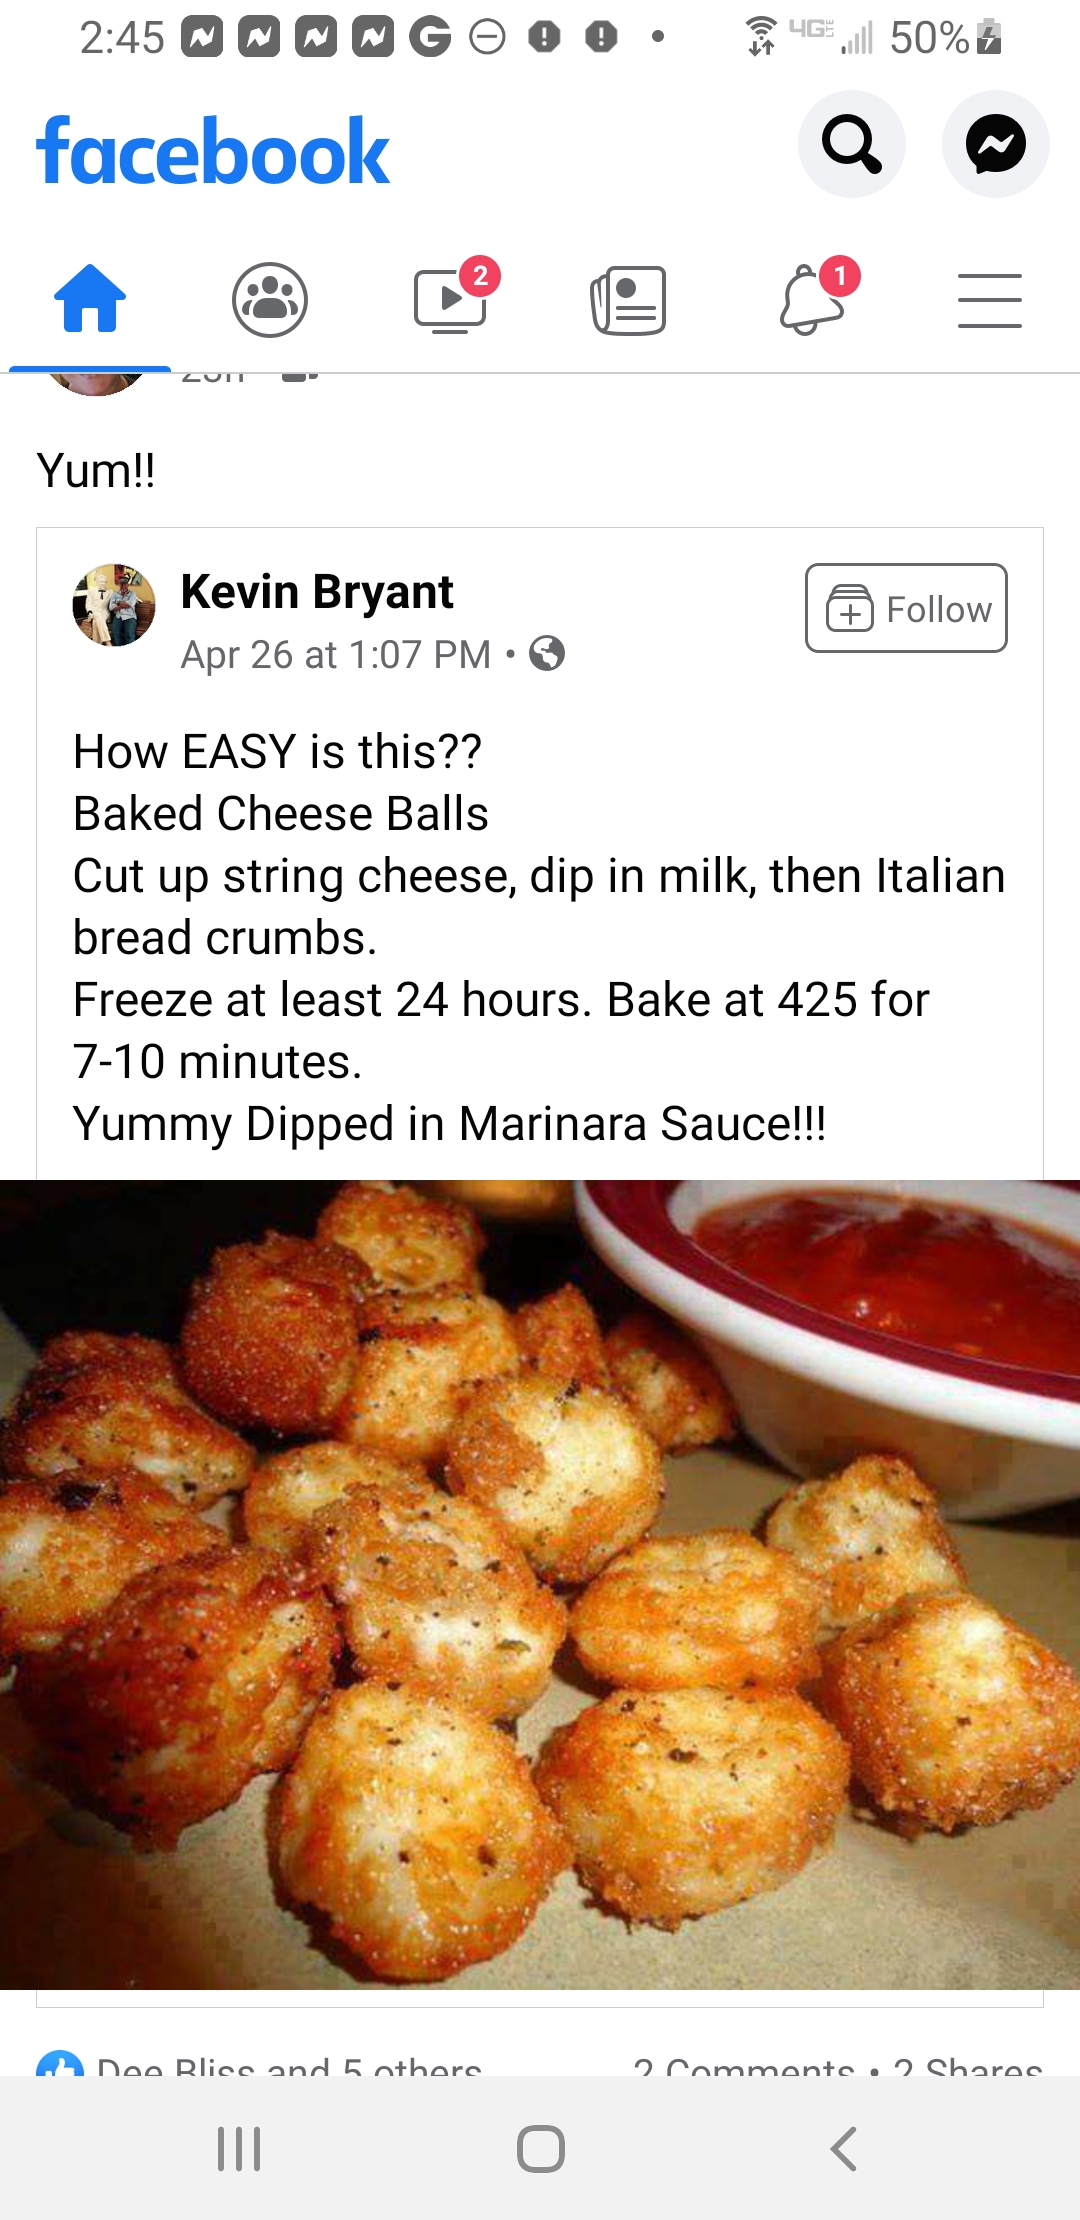Open hamburger menu in navigation bar
Screen dimensions: 1080x2220
(x=990, y=300)
